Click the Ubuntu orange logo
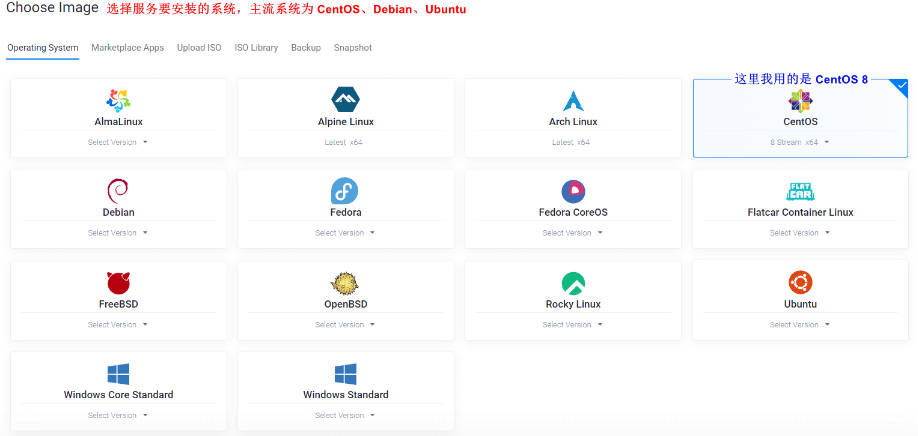This screenshot has height=436, width=918. click(x=800, y=283)
